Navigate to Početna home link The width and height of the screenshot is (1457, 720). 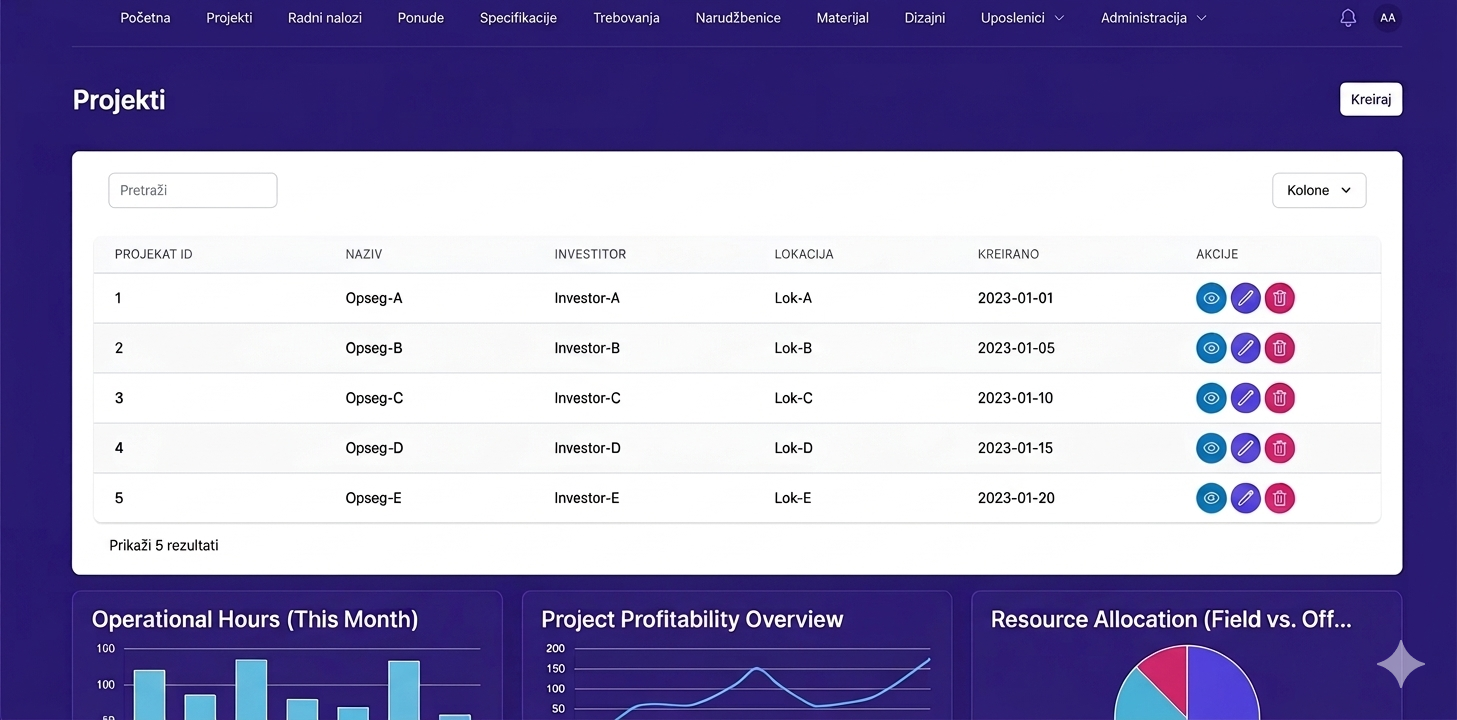(x=145, y=18)
